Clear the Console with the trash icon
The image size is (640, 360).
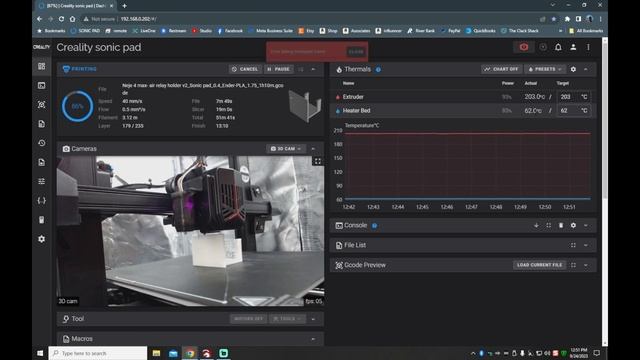pos(561,225)
